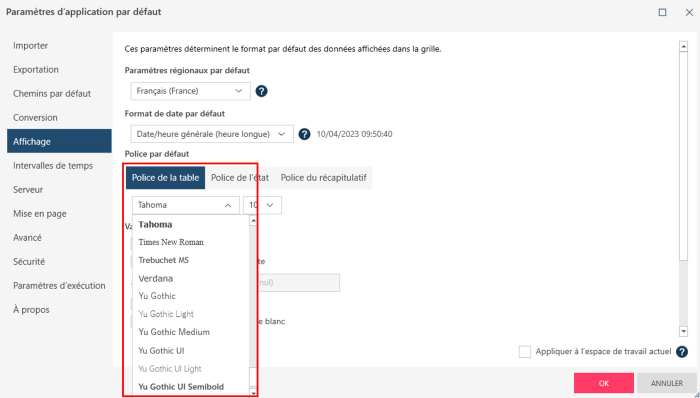This screenshot has width=700, height=398.
Task: Open the Français (France) regional dropdown
Action: pos(191,91)
